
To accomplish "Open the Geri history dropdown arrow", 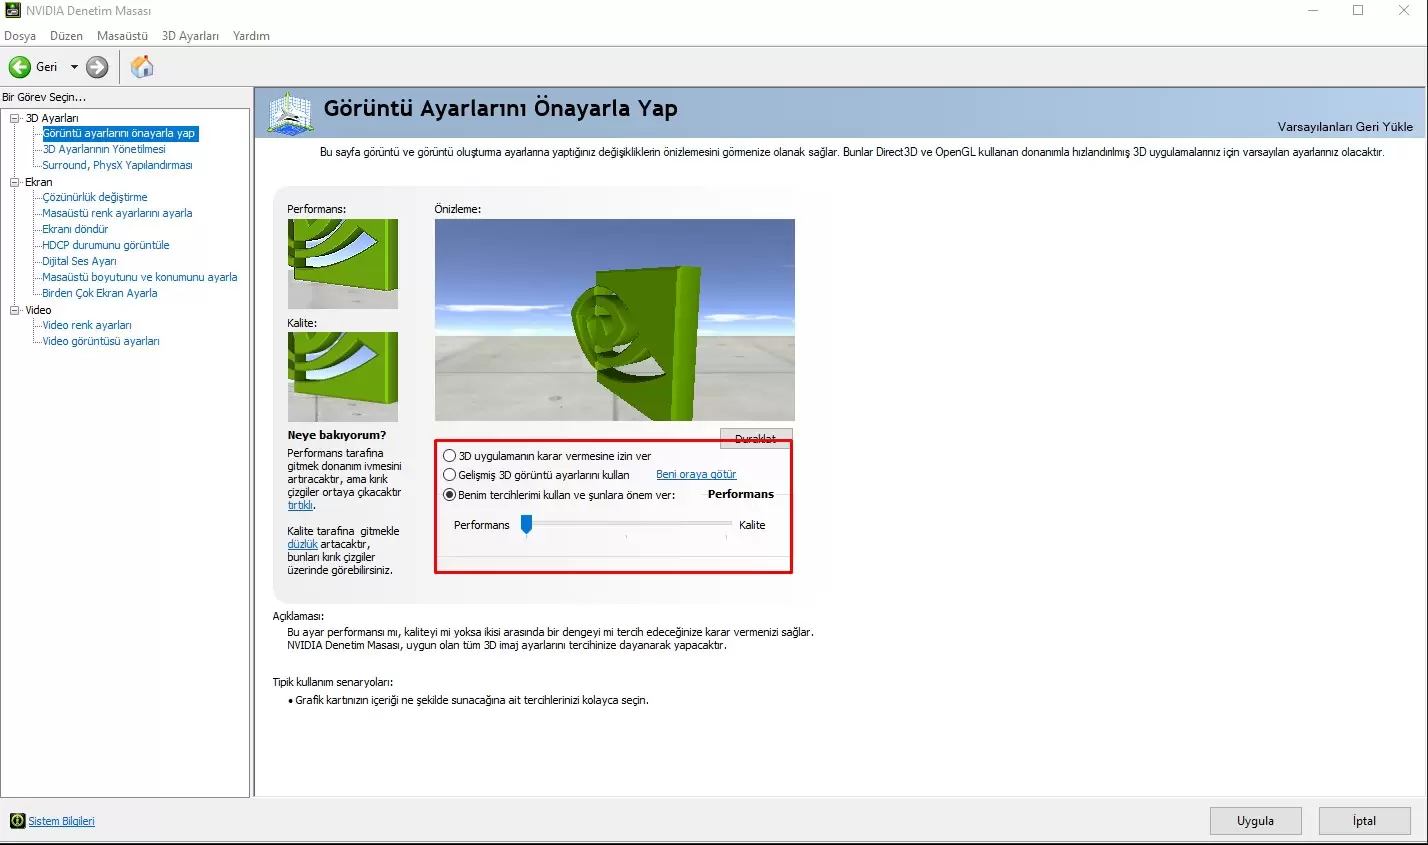I will point(74,67).
